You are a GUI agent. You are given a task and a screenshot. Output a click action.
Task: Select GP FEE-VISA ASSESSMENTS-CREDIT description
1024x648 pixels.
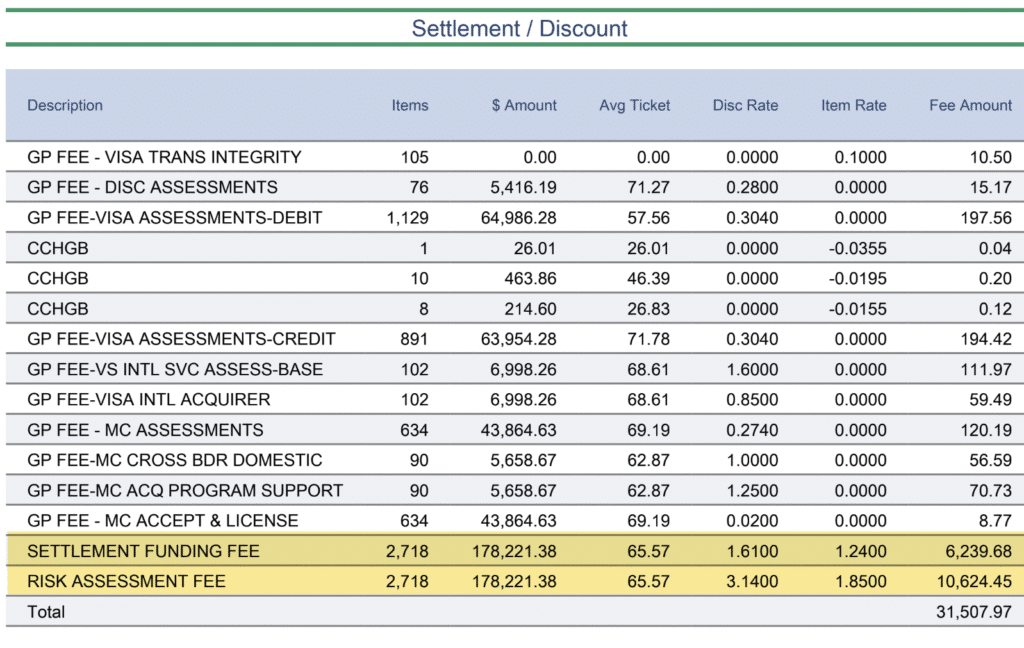pyautogui.click(x=181, y=339)
